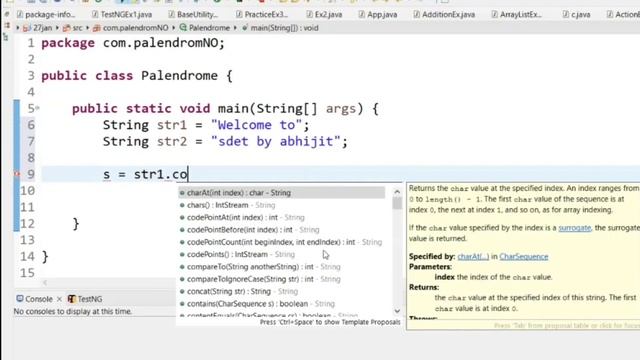Place cursor on line 7 str2 declaration

(x=225, y=142)
